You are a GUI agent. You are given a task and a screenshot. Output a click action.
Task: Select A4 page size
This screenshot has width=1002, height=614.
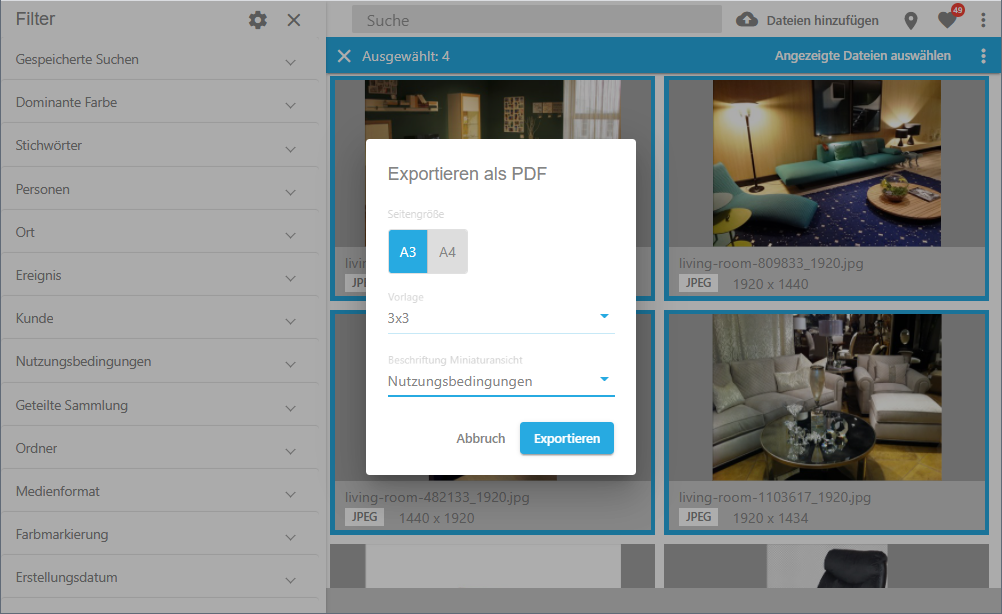(447, 252)
